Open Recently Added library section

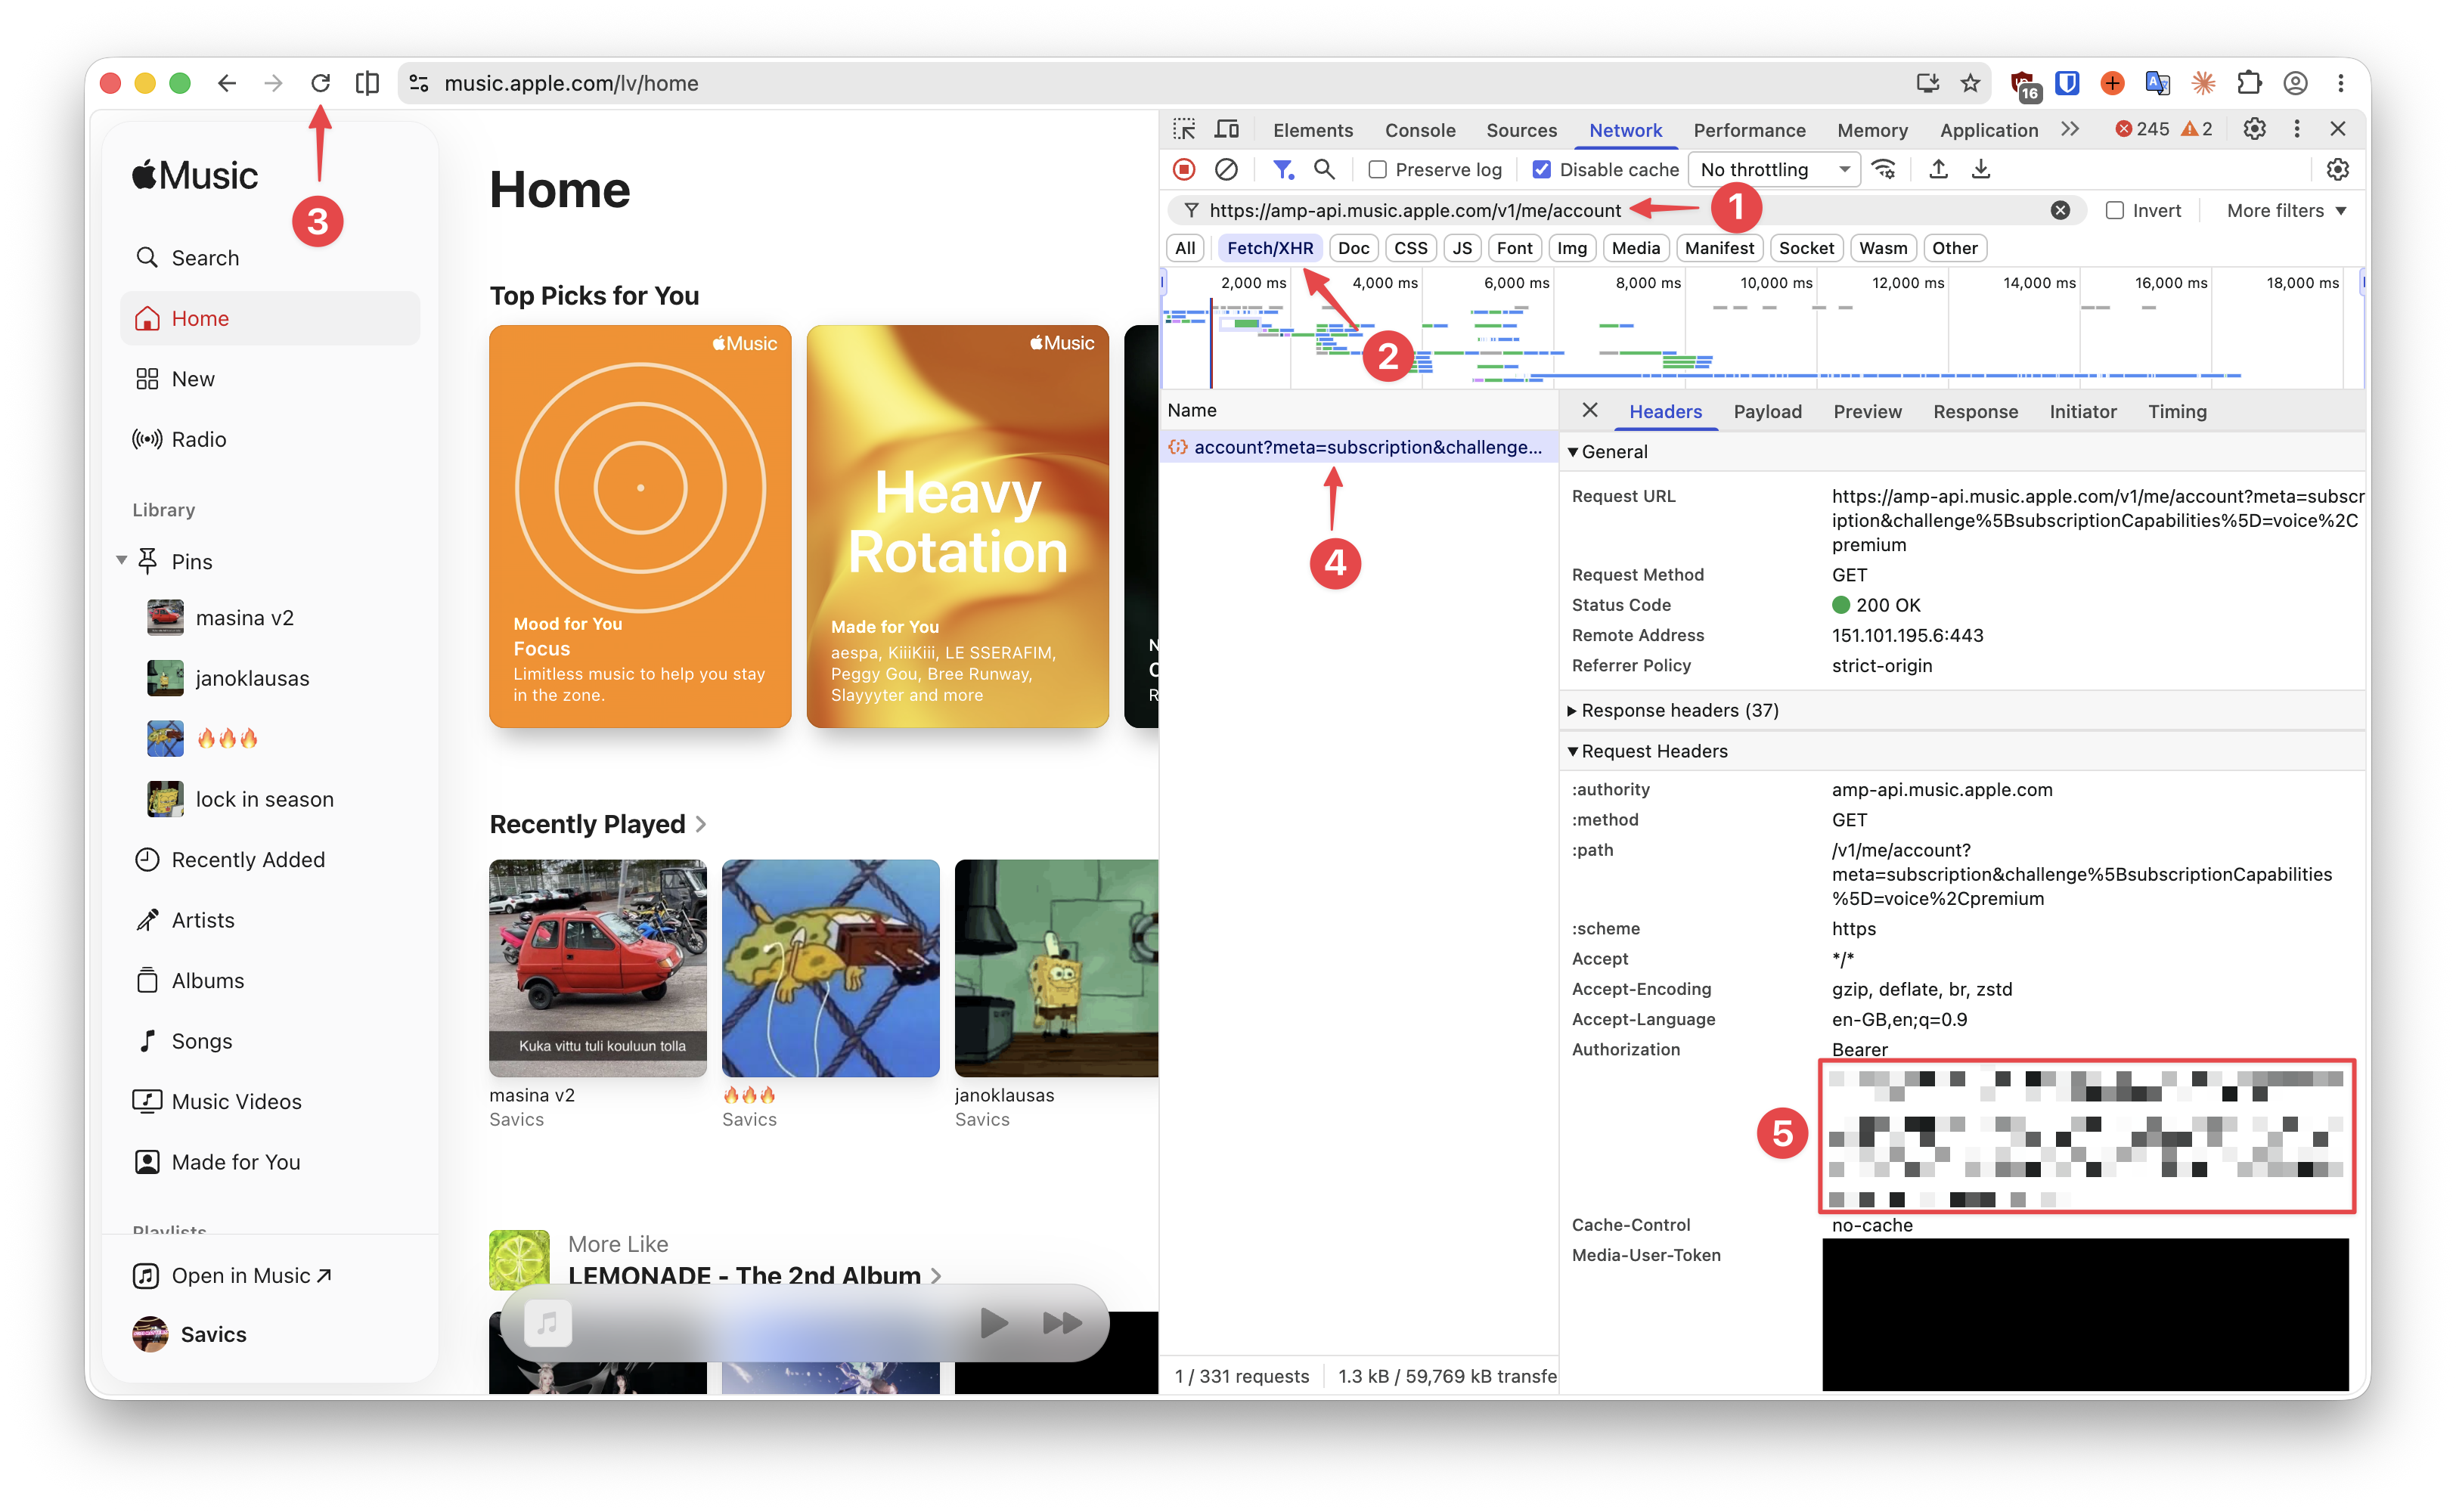coord(270,860)
